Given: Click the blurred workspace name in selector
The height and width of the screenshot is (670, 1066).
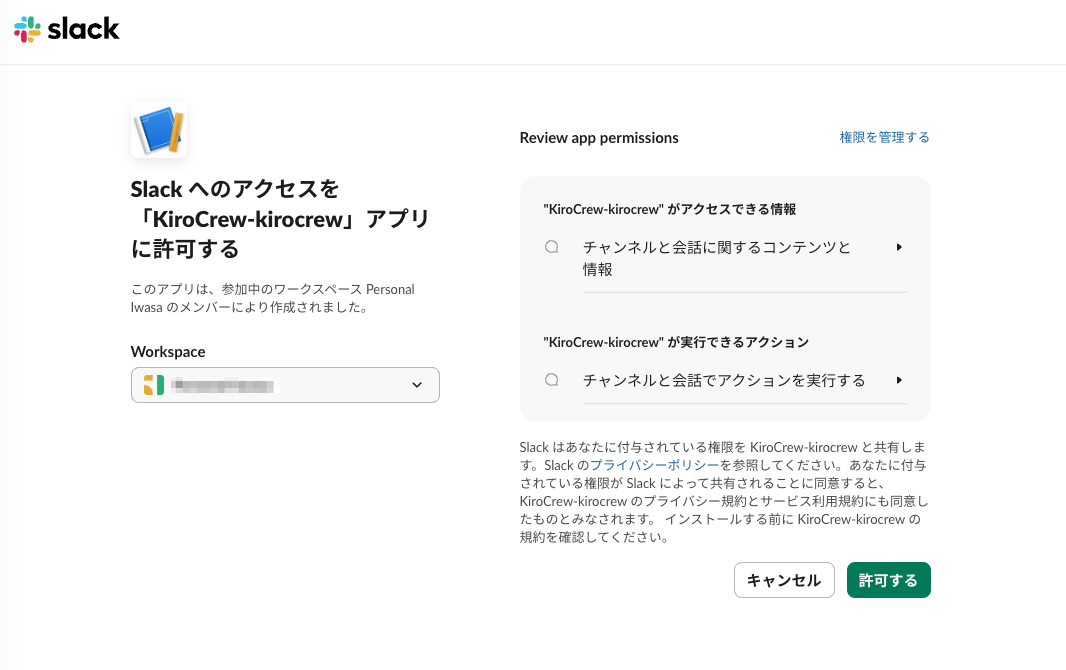Looking at the screenshot, I should click(x=222, y=386).
